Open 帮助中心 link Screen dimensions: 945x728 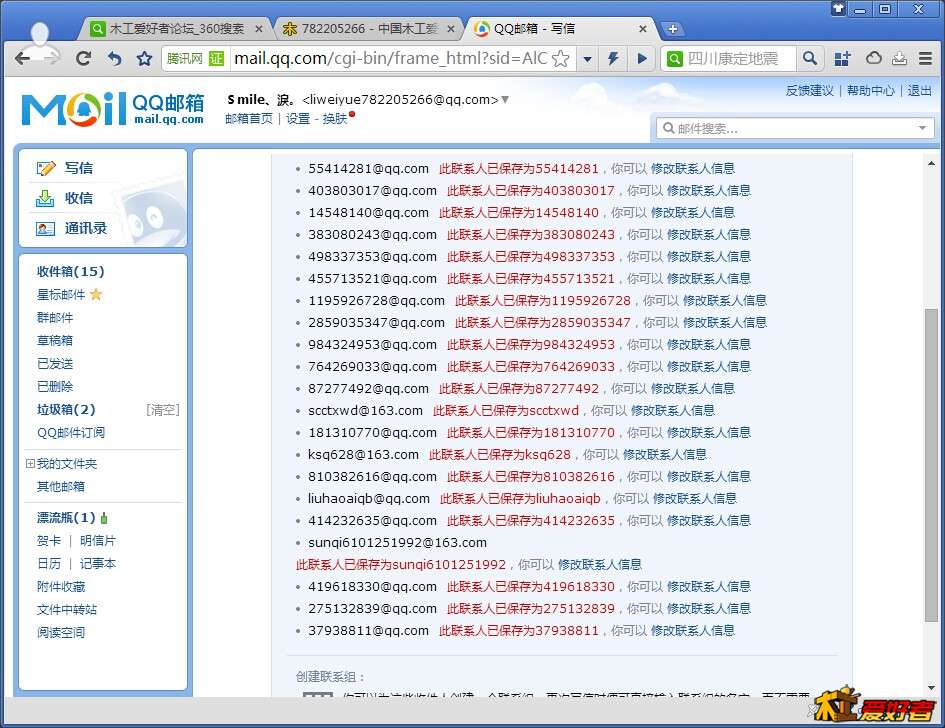[x=871, y=90]
